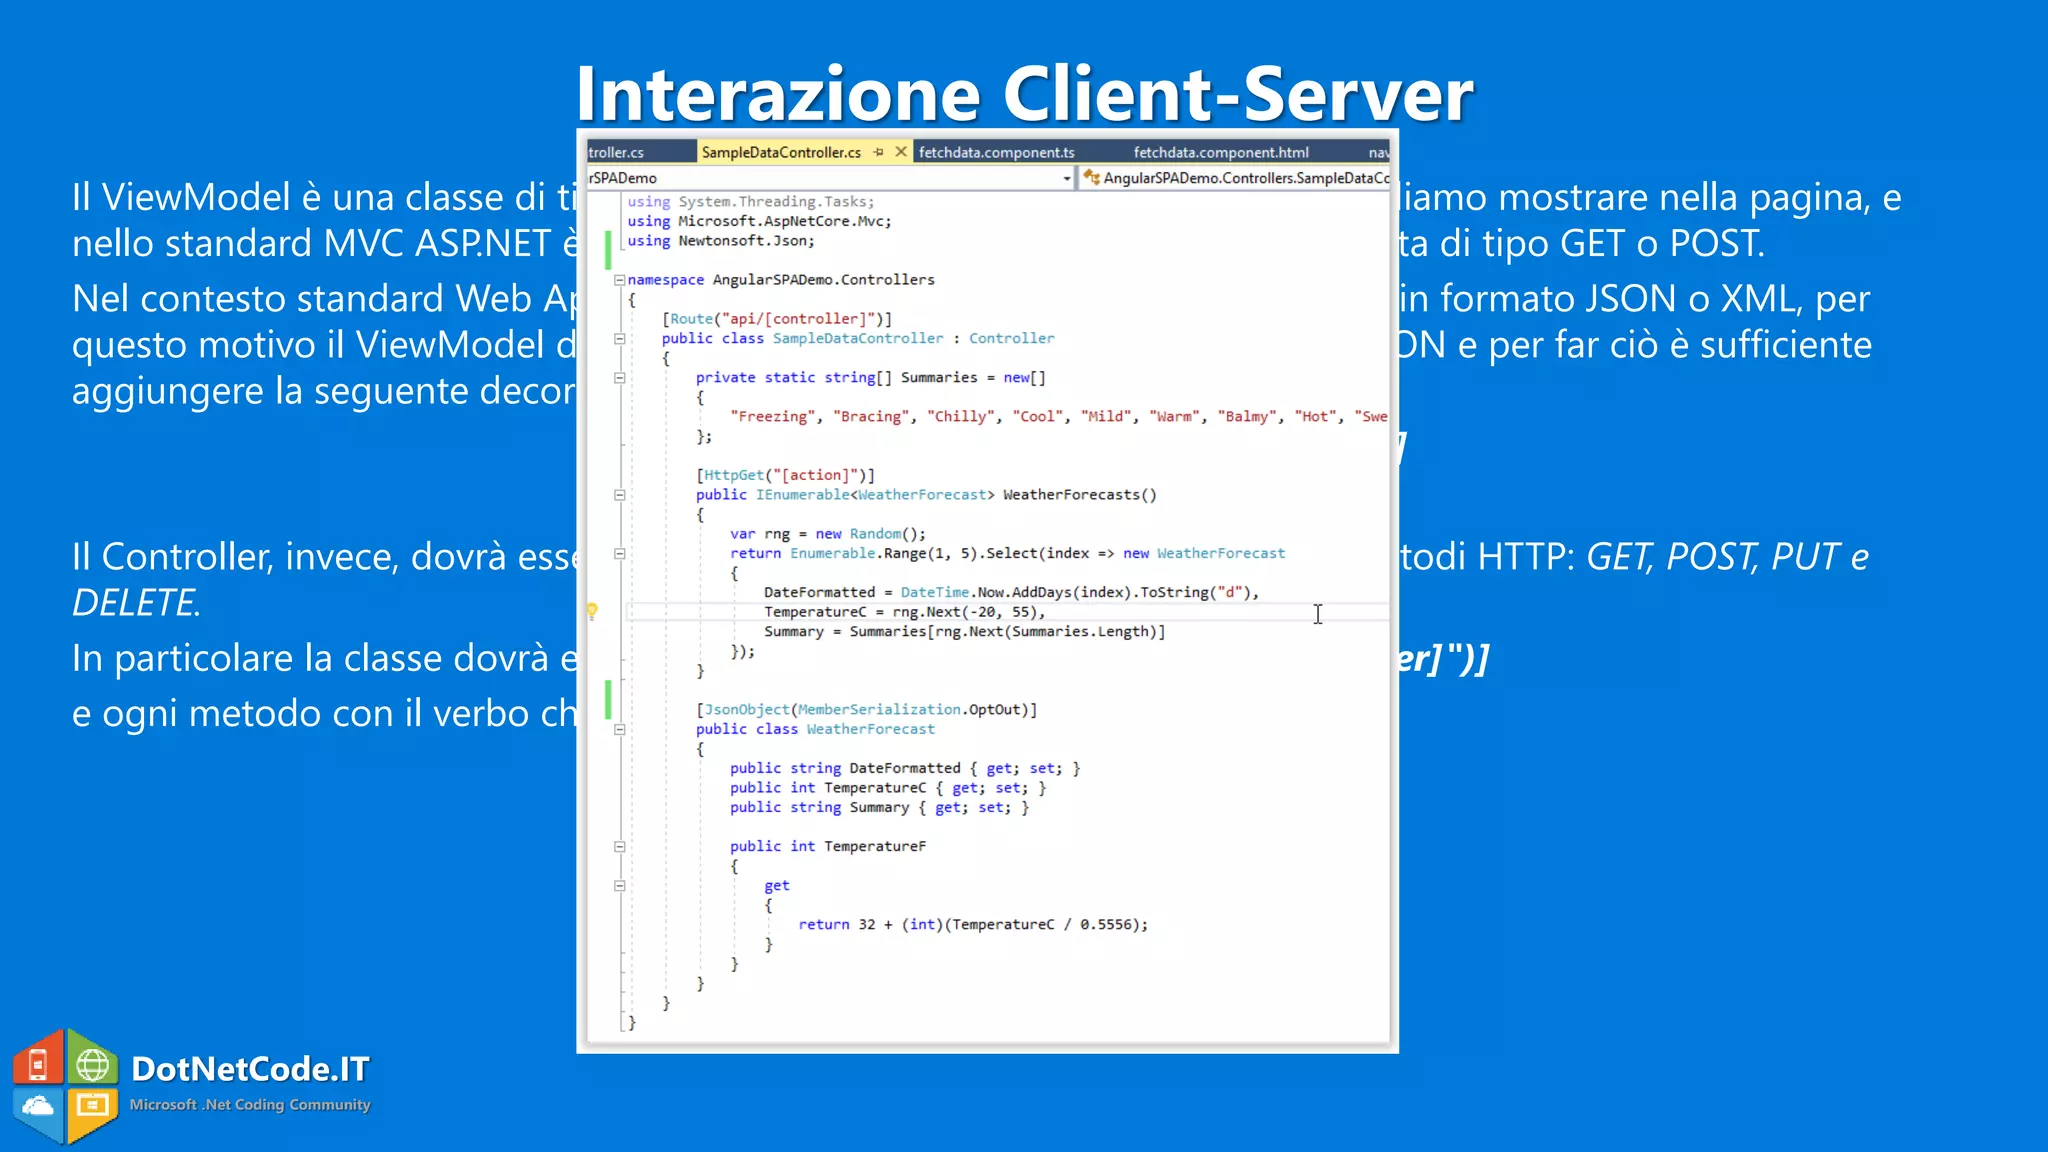Click the 'public int TemperatureF' declaration

[x=827, y=847]
